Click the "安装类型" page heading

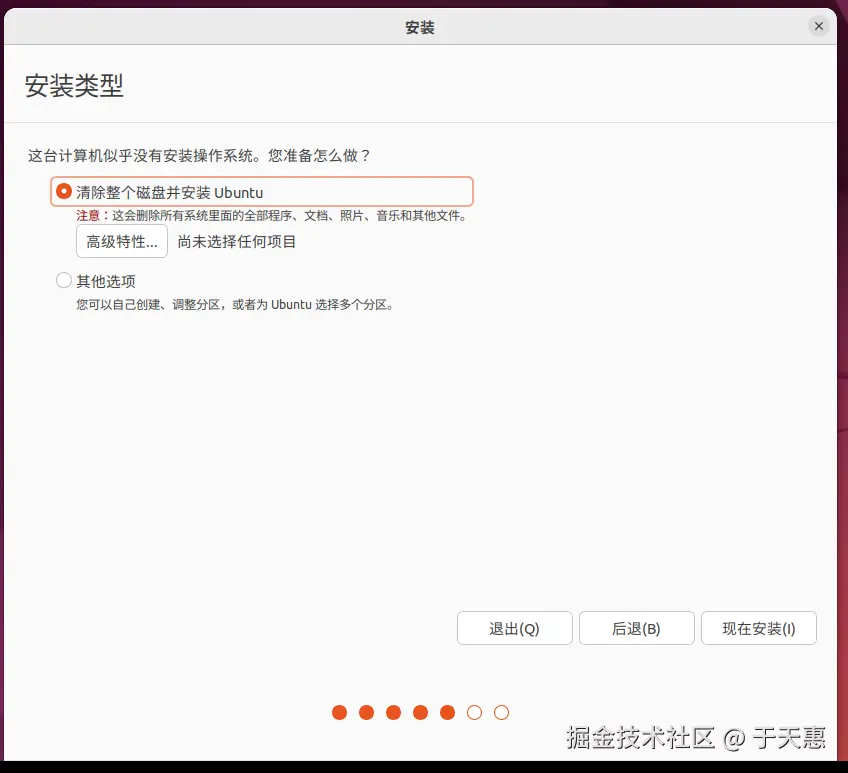74,85
